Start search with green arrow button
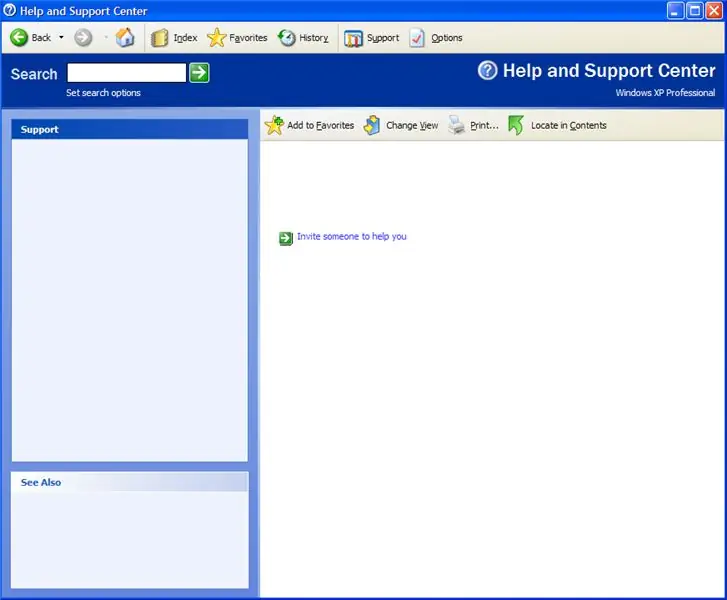727x600 pixels. pos(199,73)
